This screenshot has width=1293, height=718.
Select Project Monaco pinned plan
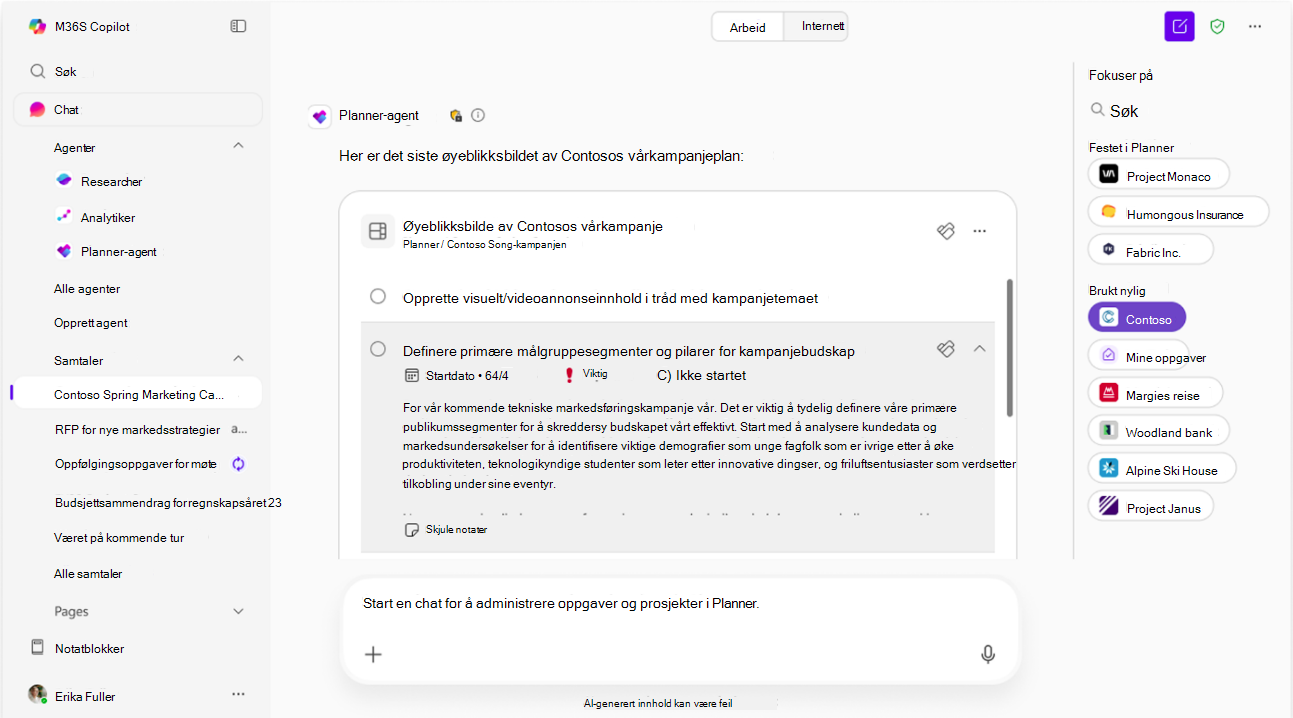pos(1159,174)
